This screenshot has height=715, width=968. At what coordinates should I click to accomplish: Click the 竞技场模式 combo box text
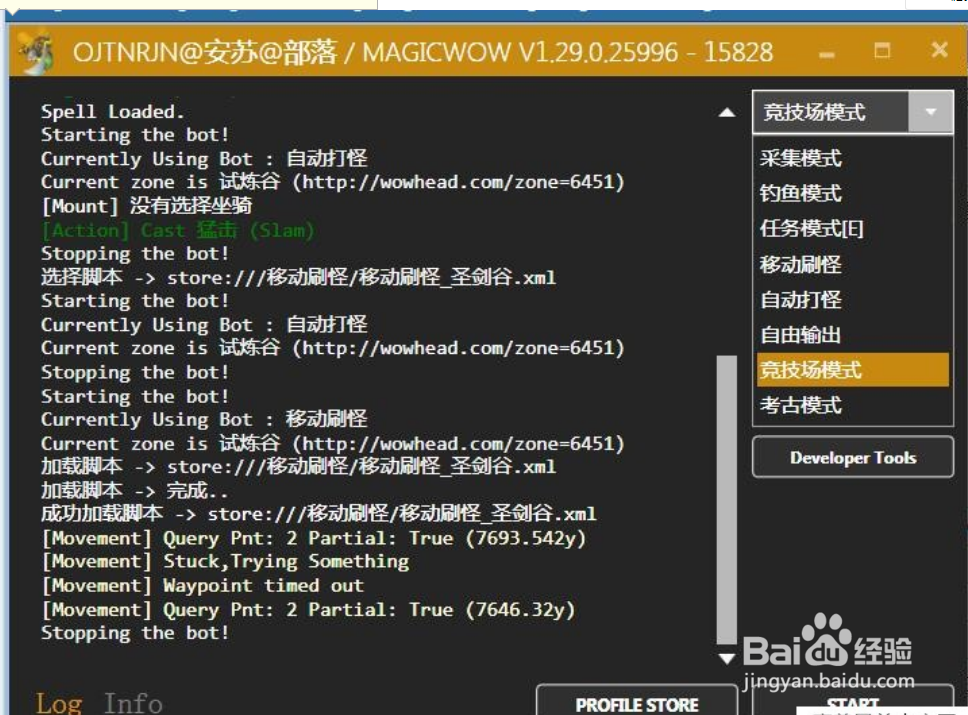click(814, 112)
